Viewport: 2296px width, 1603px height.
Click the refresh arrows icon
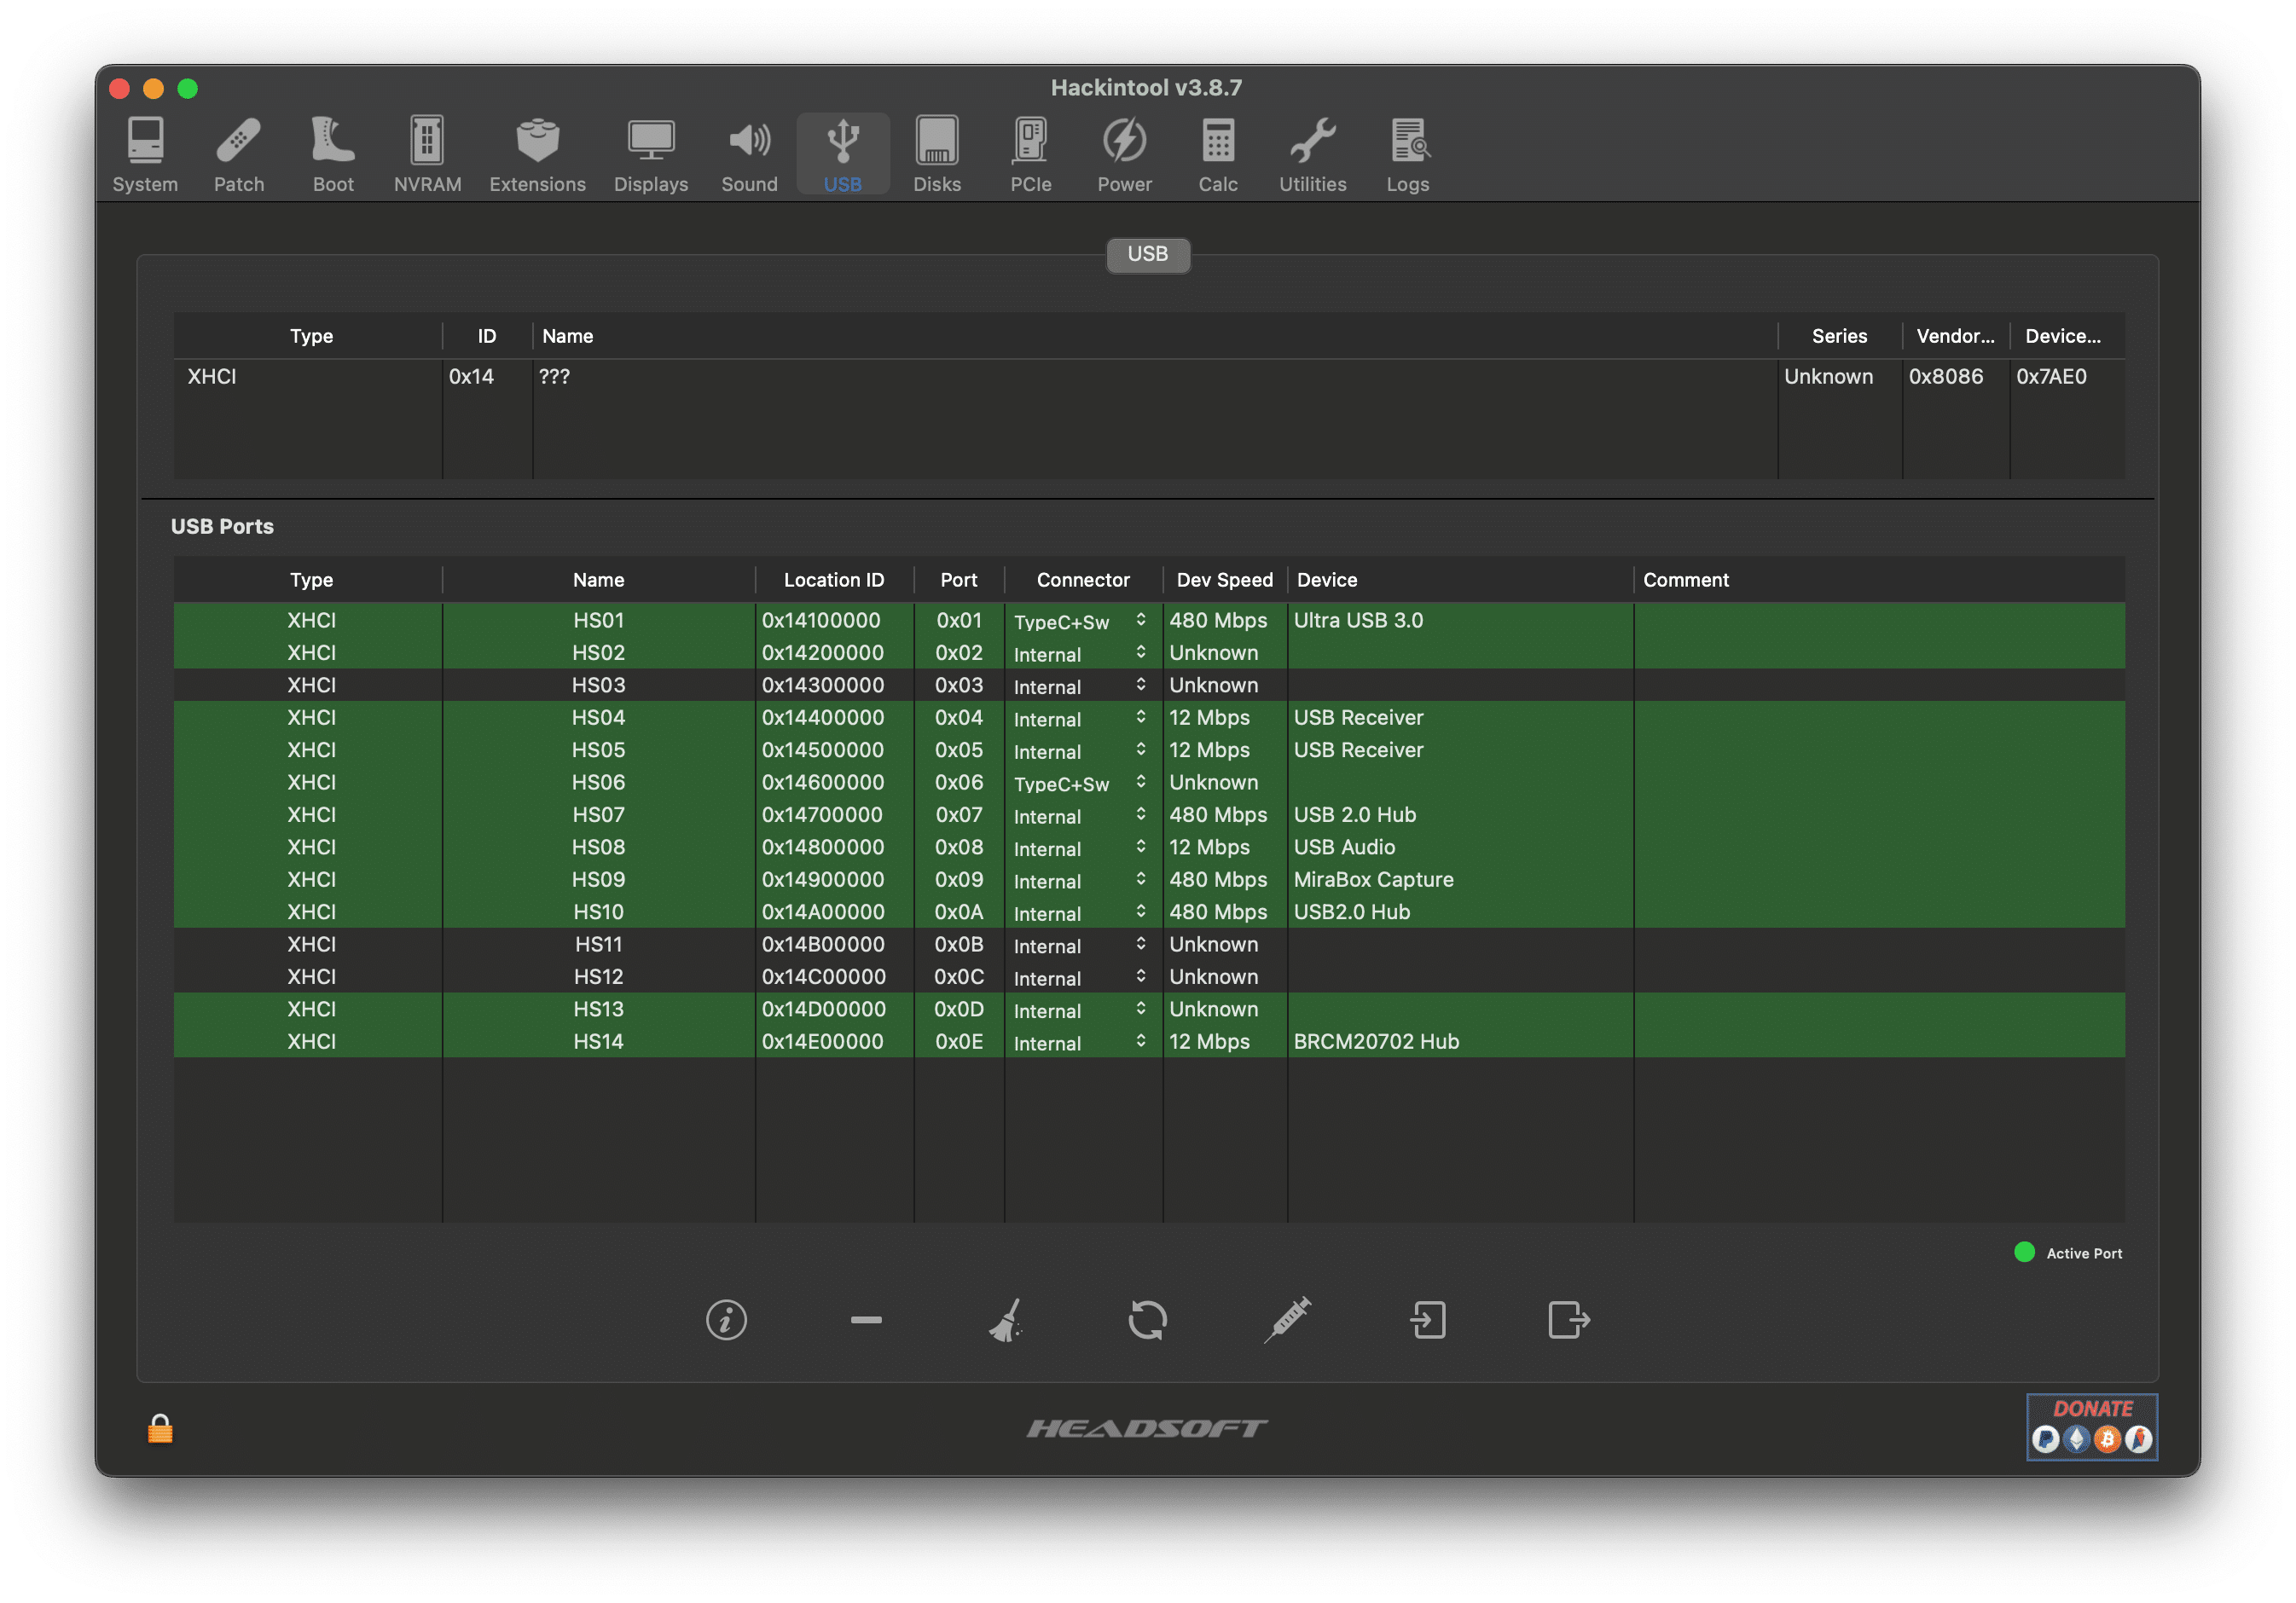(x=1147, y=1320)
